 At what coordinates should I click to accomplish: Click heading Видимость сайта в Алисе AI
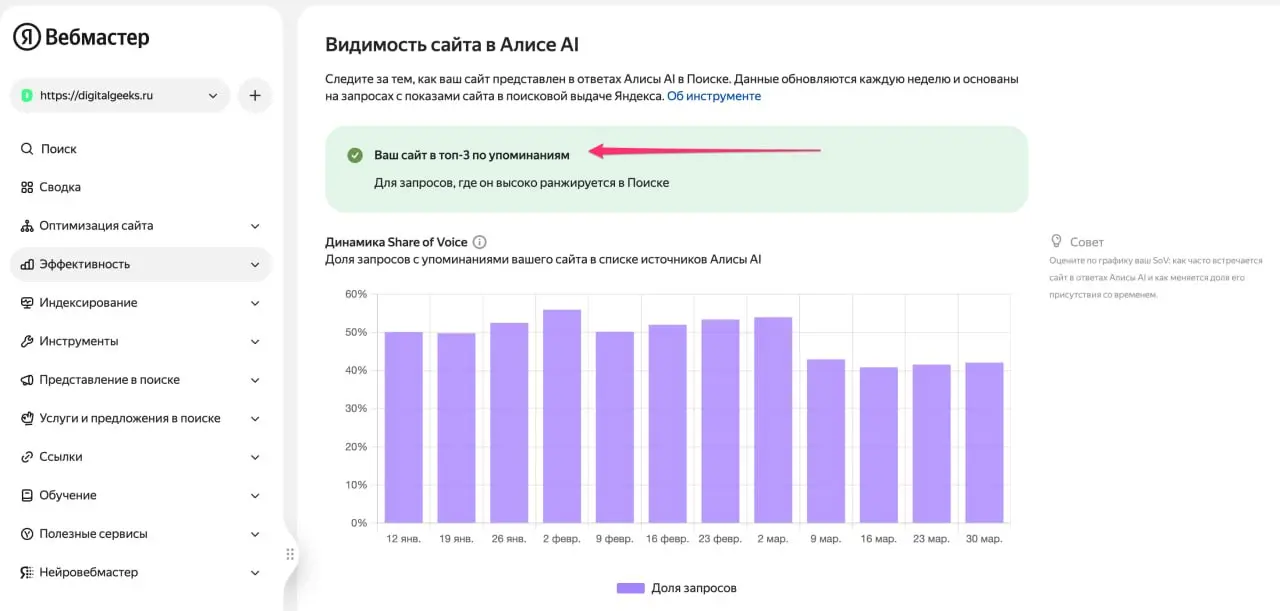tap(452, 45)
